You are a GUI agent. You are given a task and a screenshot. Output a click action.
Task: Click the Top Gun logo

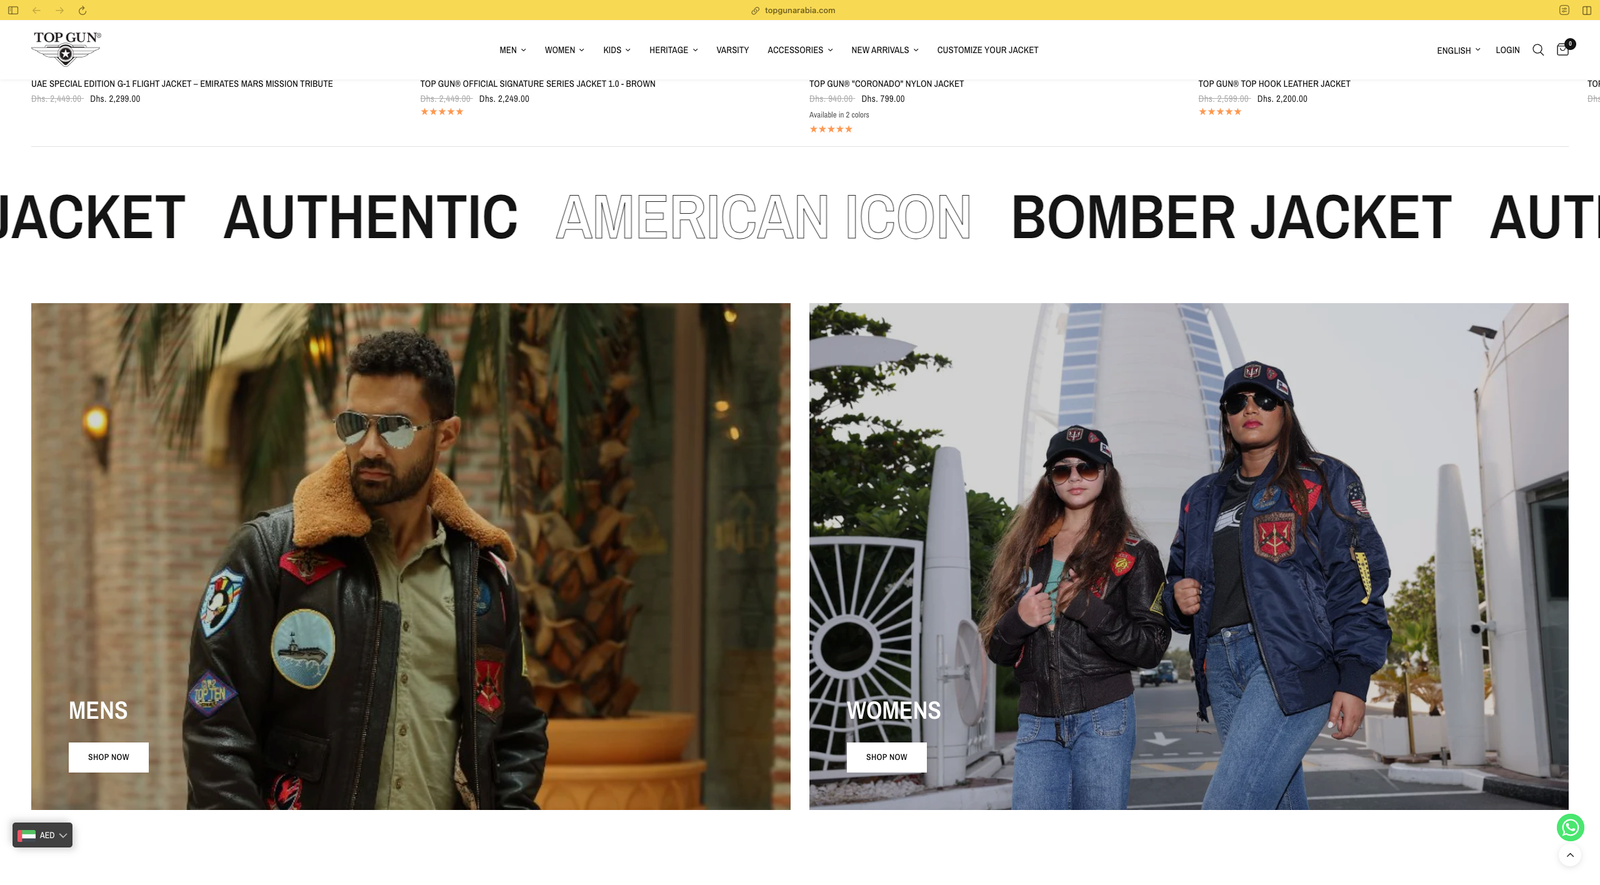pos(66,47)
